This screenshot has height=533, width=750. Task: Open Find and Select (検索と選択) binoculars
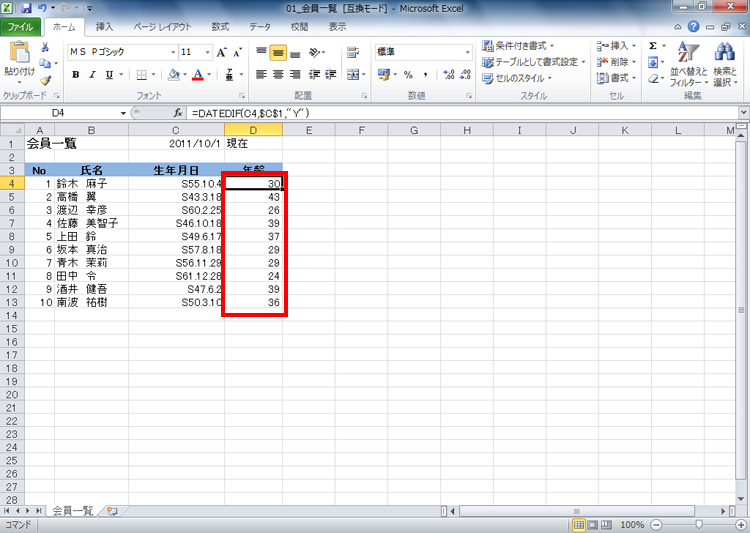pos(725,64)
